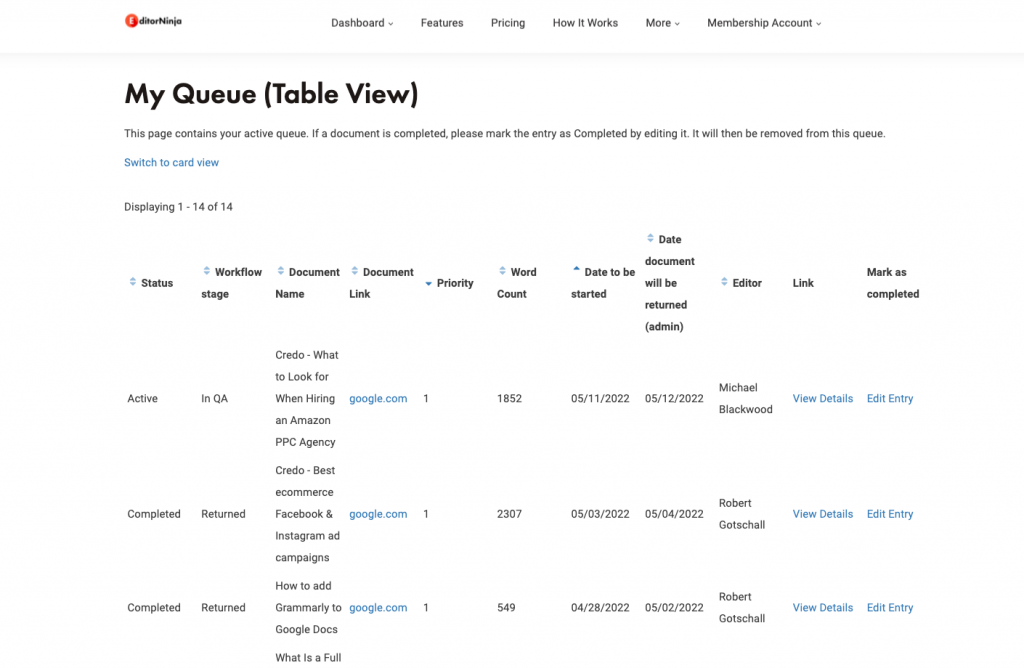
Task: Open Membership Account dropdown
Action: tap(764, 23)
